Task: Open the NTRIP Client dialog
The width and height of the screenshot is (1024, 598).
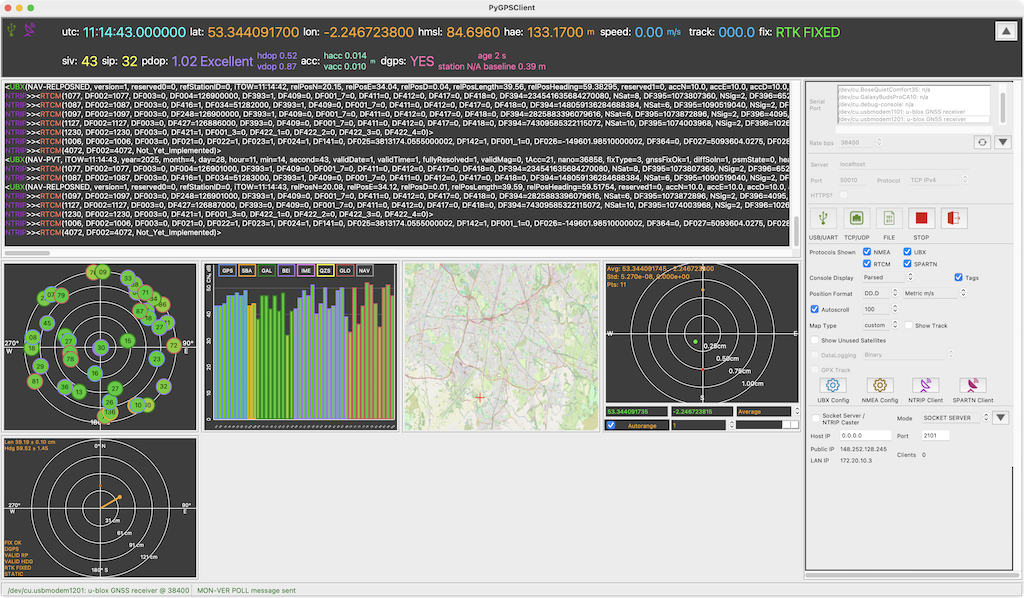Action: [925, 385]
